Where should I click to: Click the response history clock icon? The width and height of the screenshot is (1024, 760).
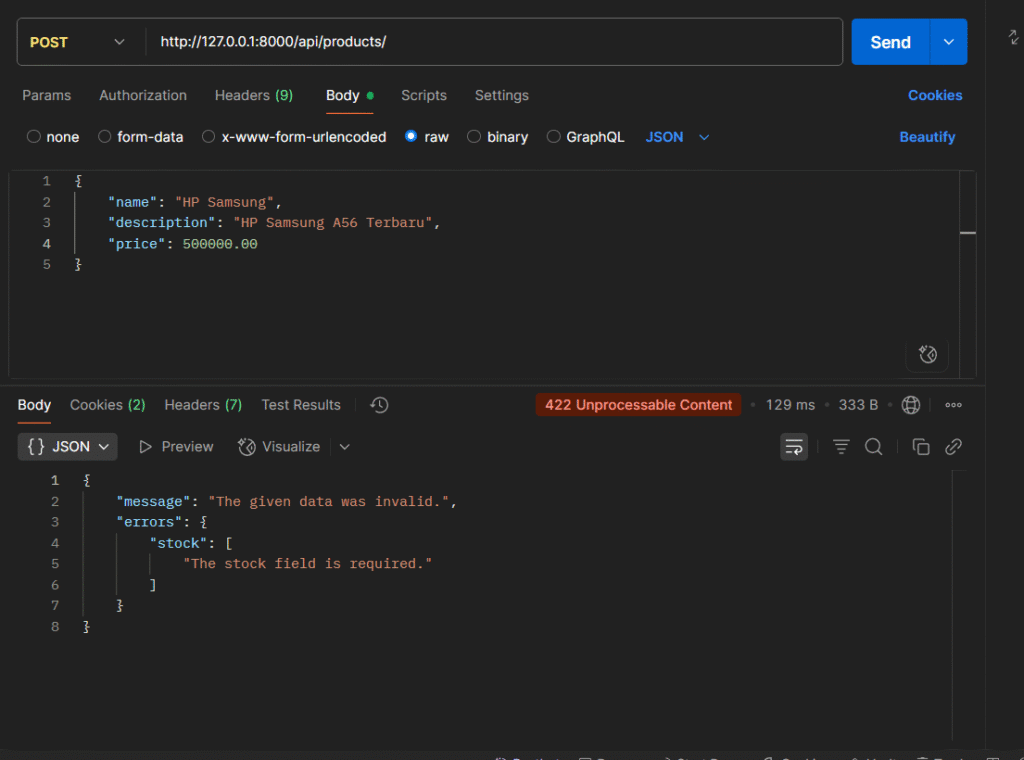pos(379,405)
